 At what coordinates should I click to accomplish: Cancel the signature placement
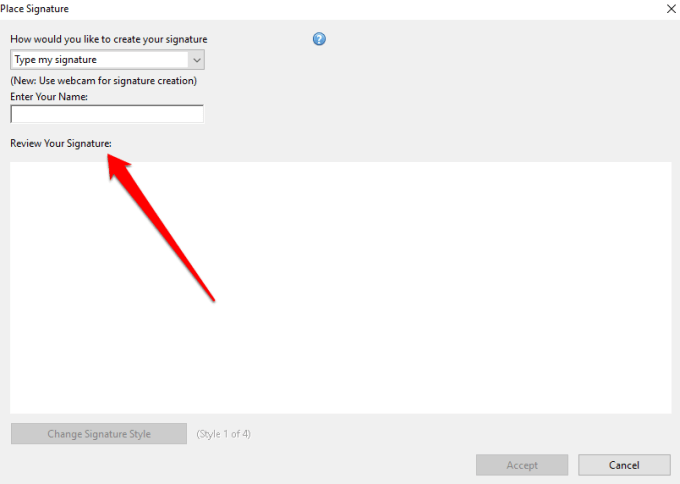pos(624,465)
